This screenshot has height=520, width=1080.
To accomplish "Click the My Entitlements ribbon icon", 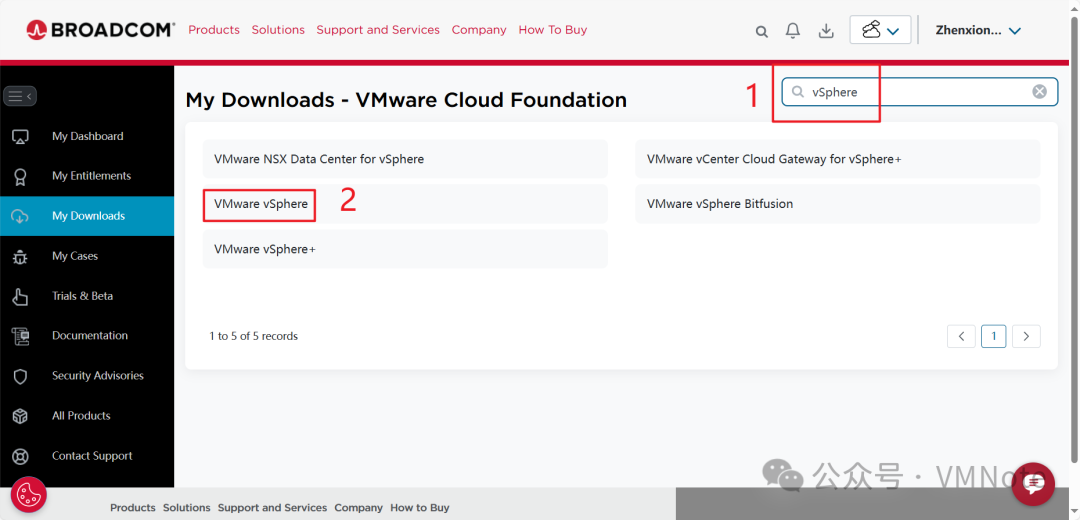I will 20,176.
